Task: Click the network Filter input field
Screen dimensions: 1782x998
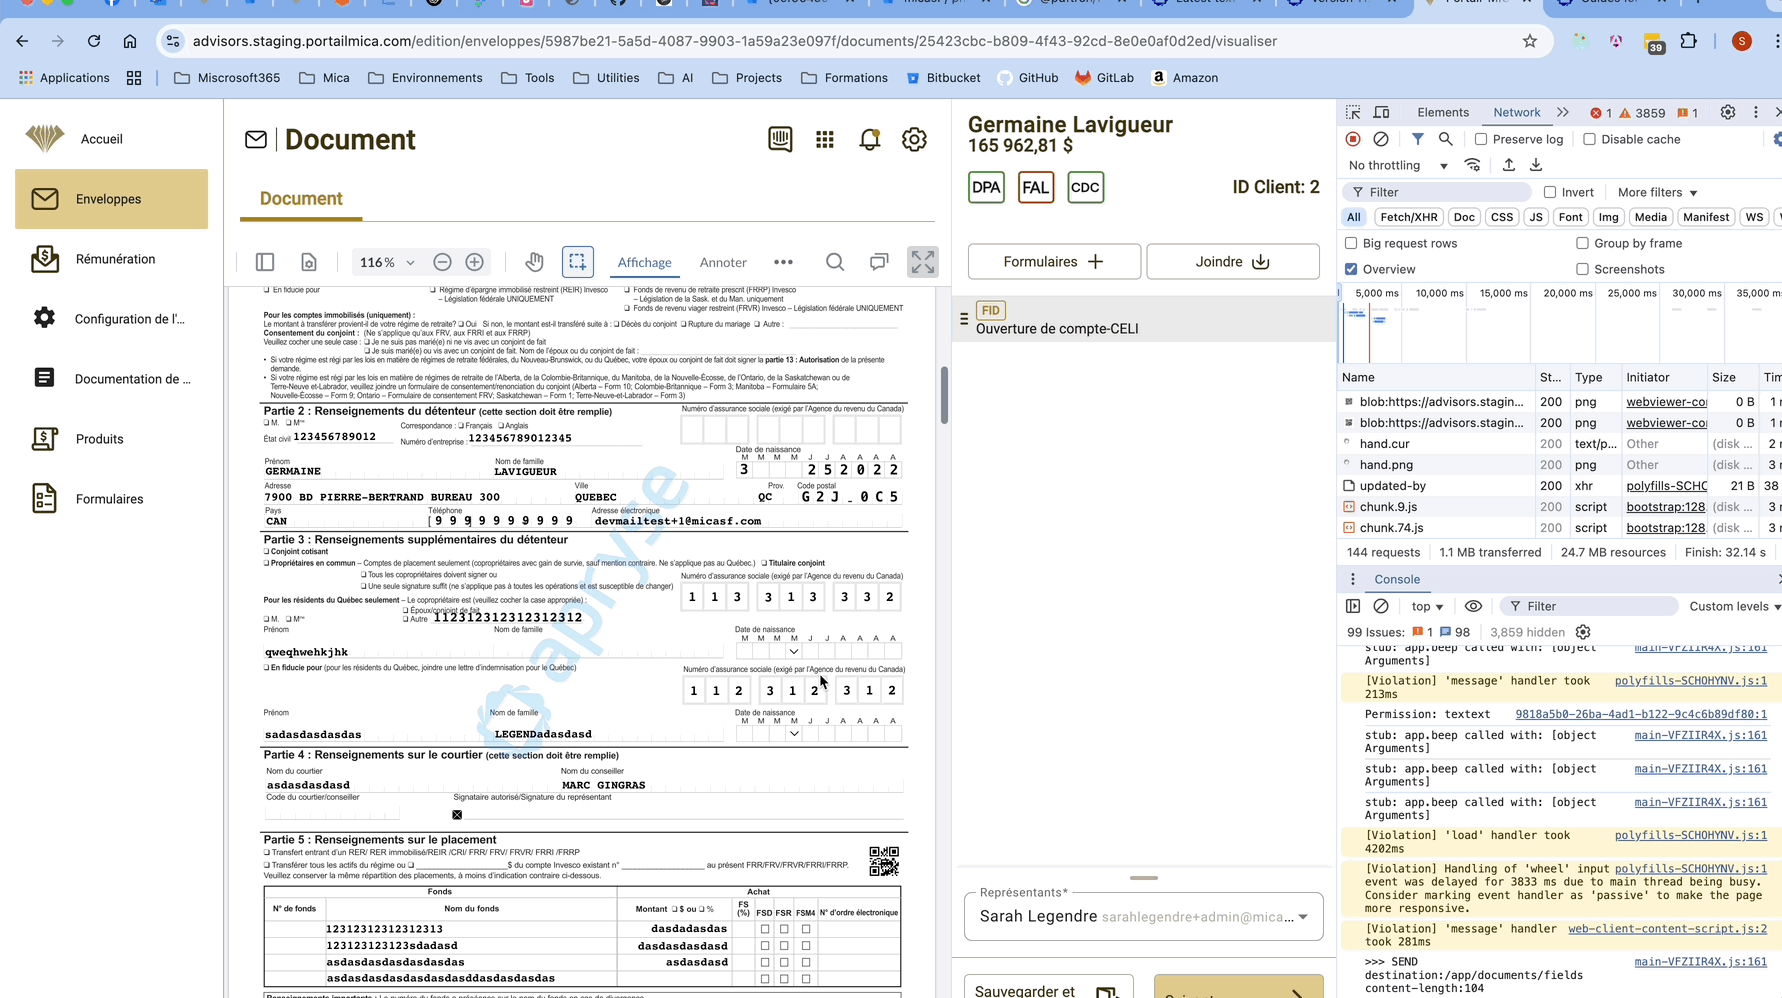Action: (x=1437, y=192)
